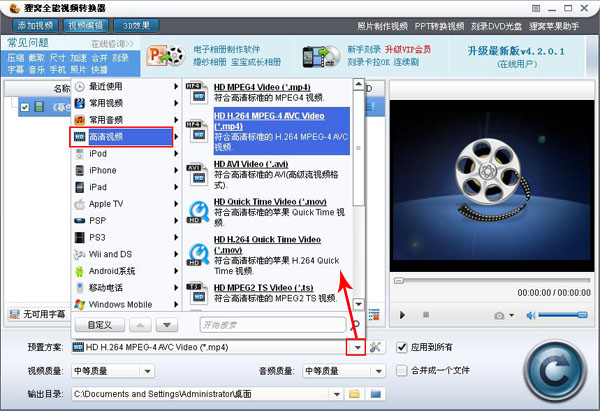Open the 3D效果 effects button
The image size is (600, 411).
pos(136,26)
